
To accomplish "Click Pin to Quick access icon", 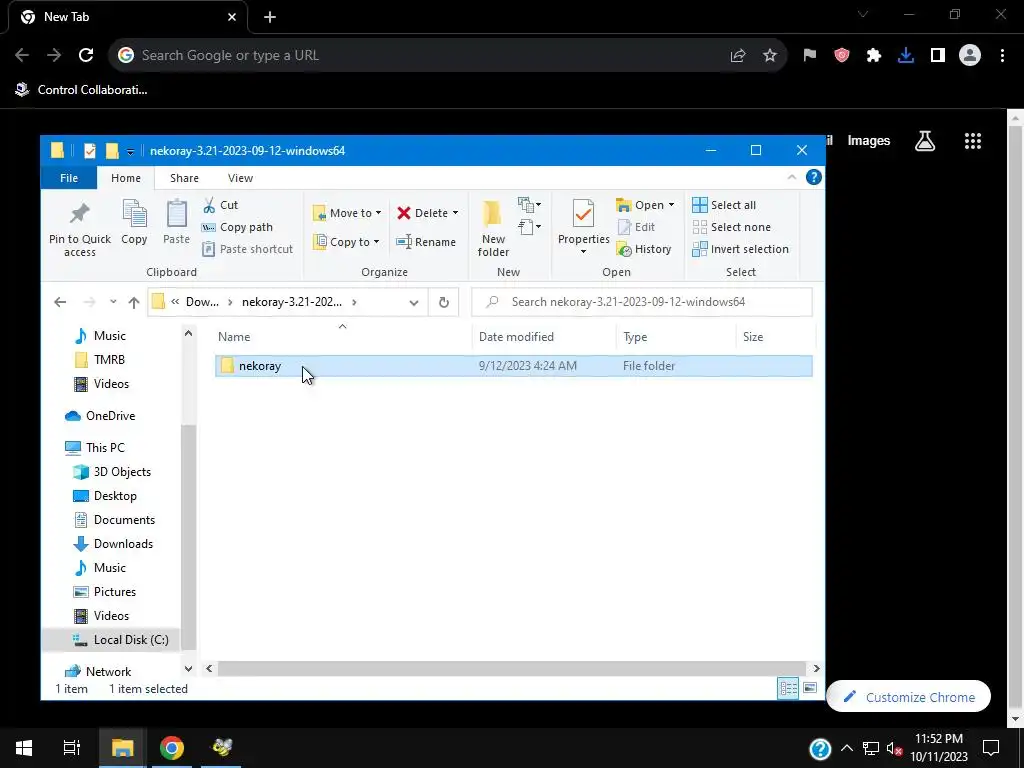I will click(80, 214).
